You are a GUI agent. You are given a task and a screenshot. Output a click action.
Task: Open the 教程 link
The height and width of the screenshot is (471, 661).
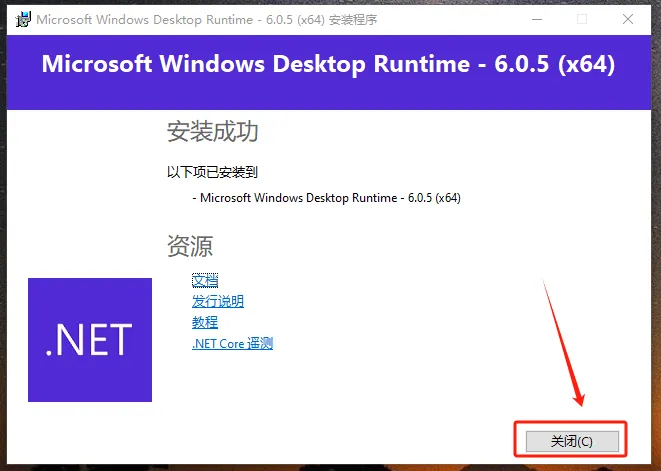click(205, 322)
